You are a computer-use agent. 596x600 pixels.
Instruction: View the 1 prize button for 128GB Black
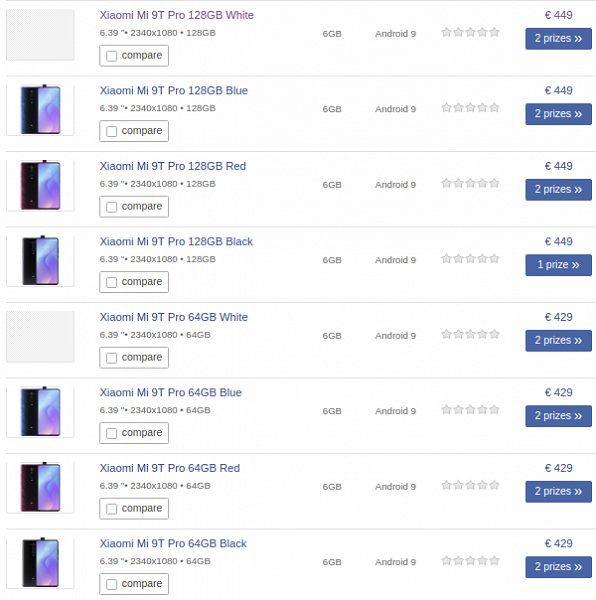click(x=558, y=265)
